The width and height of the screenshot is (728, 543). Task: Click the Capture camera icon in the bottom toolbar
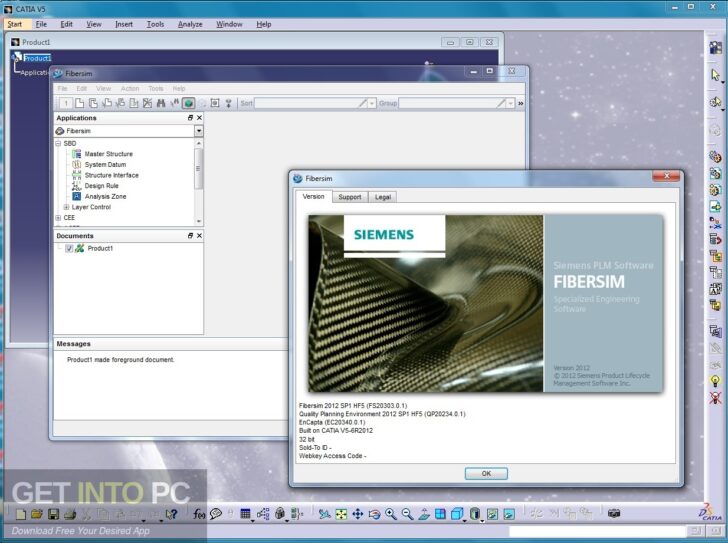tap(614, 513)
